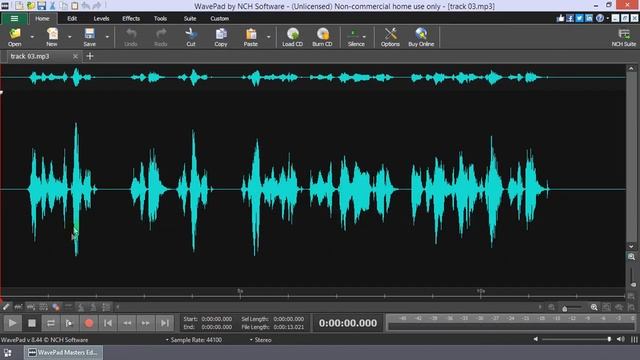Switch to the Suite ribbon tab
This screenshot has height=360, width=640.
[x=190, y=18]
